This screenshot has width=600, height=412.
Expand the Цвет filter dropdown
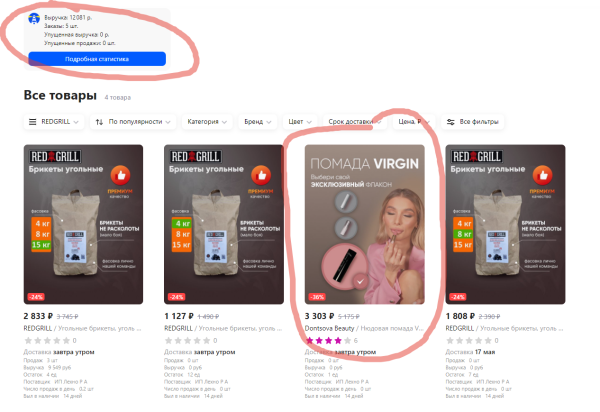click(300, 122)
